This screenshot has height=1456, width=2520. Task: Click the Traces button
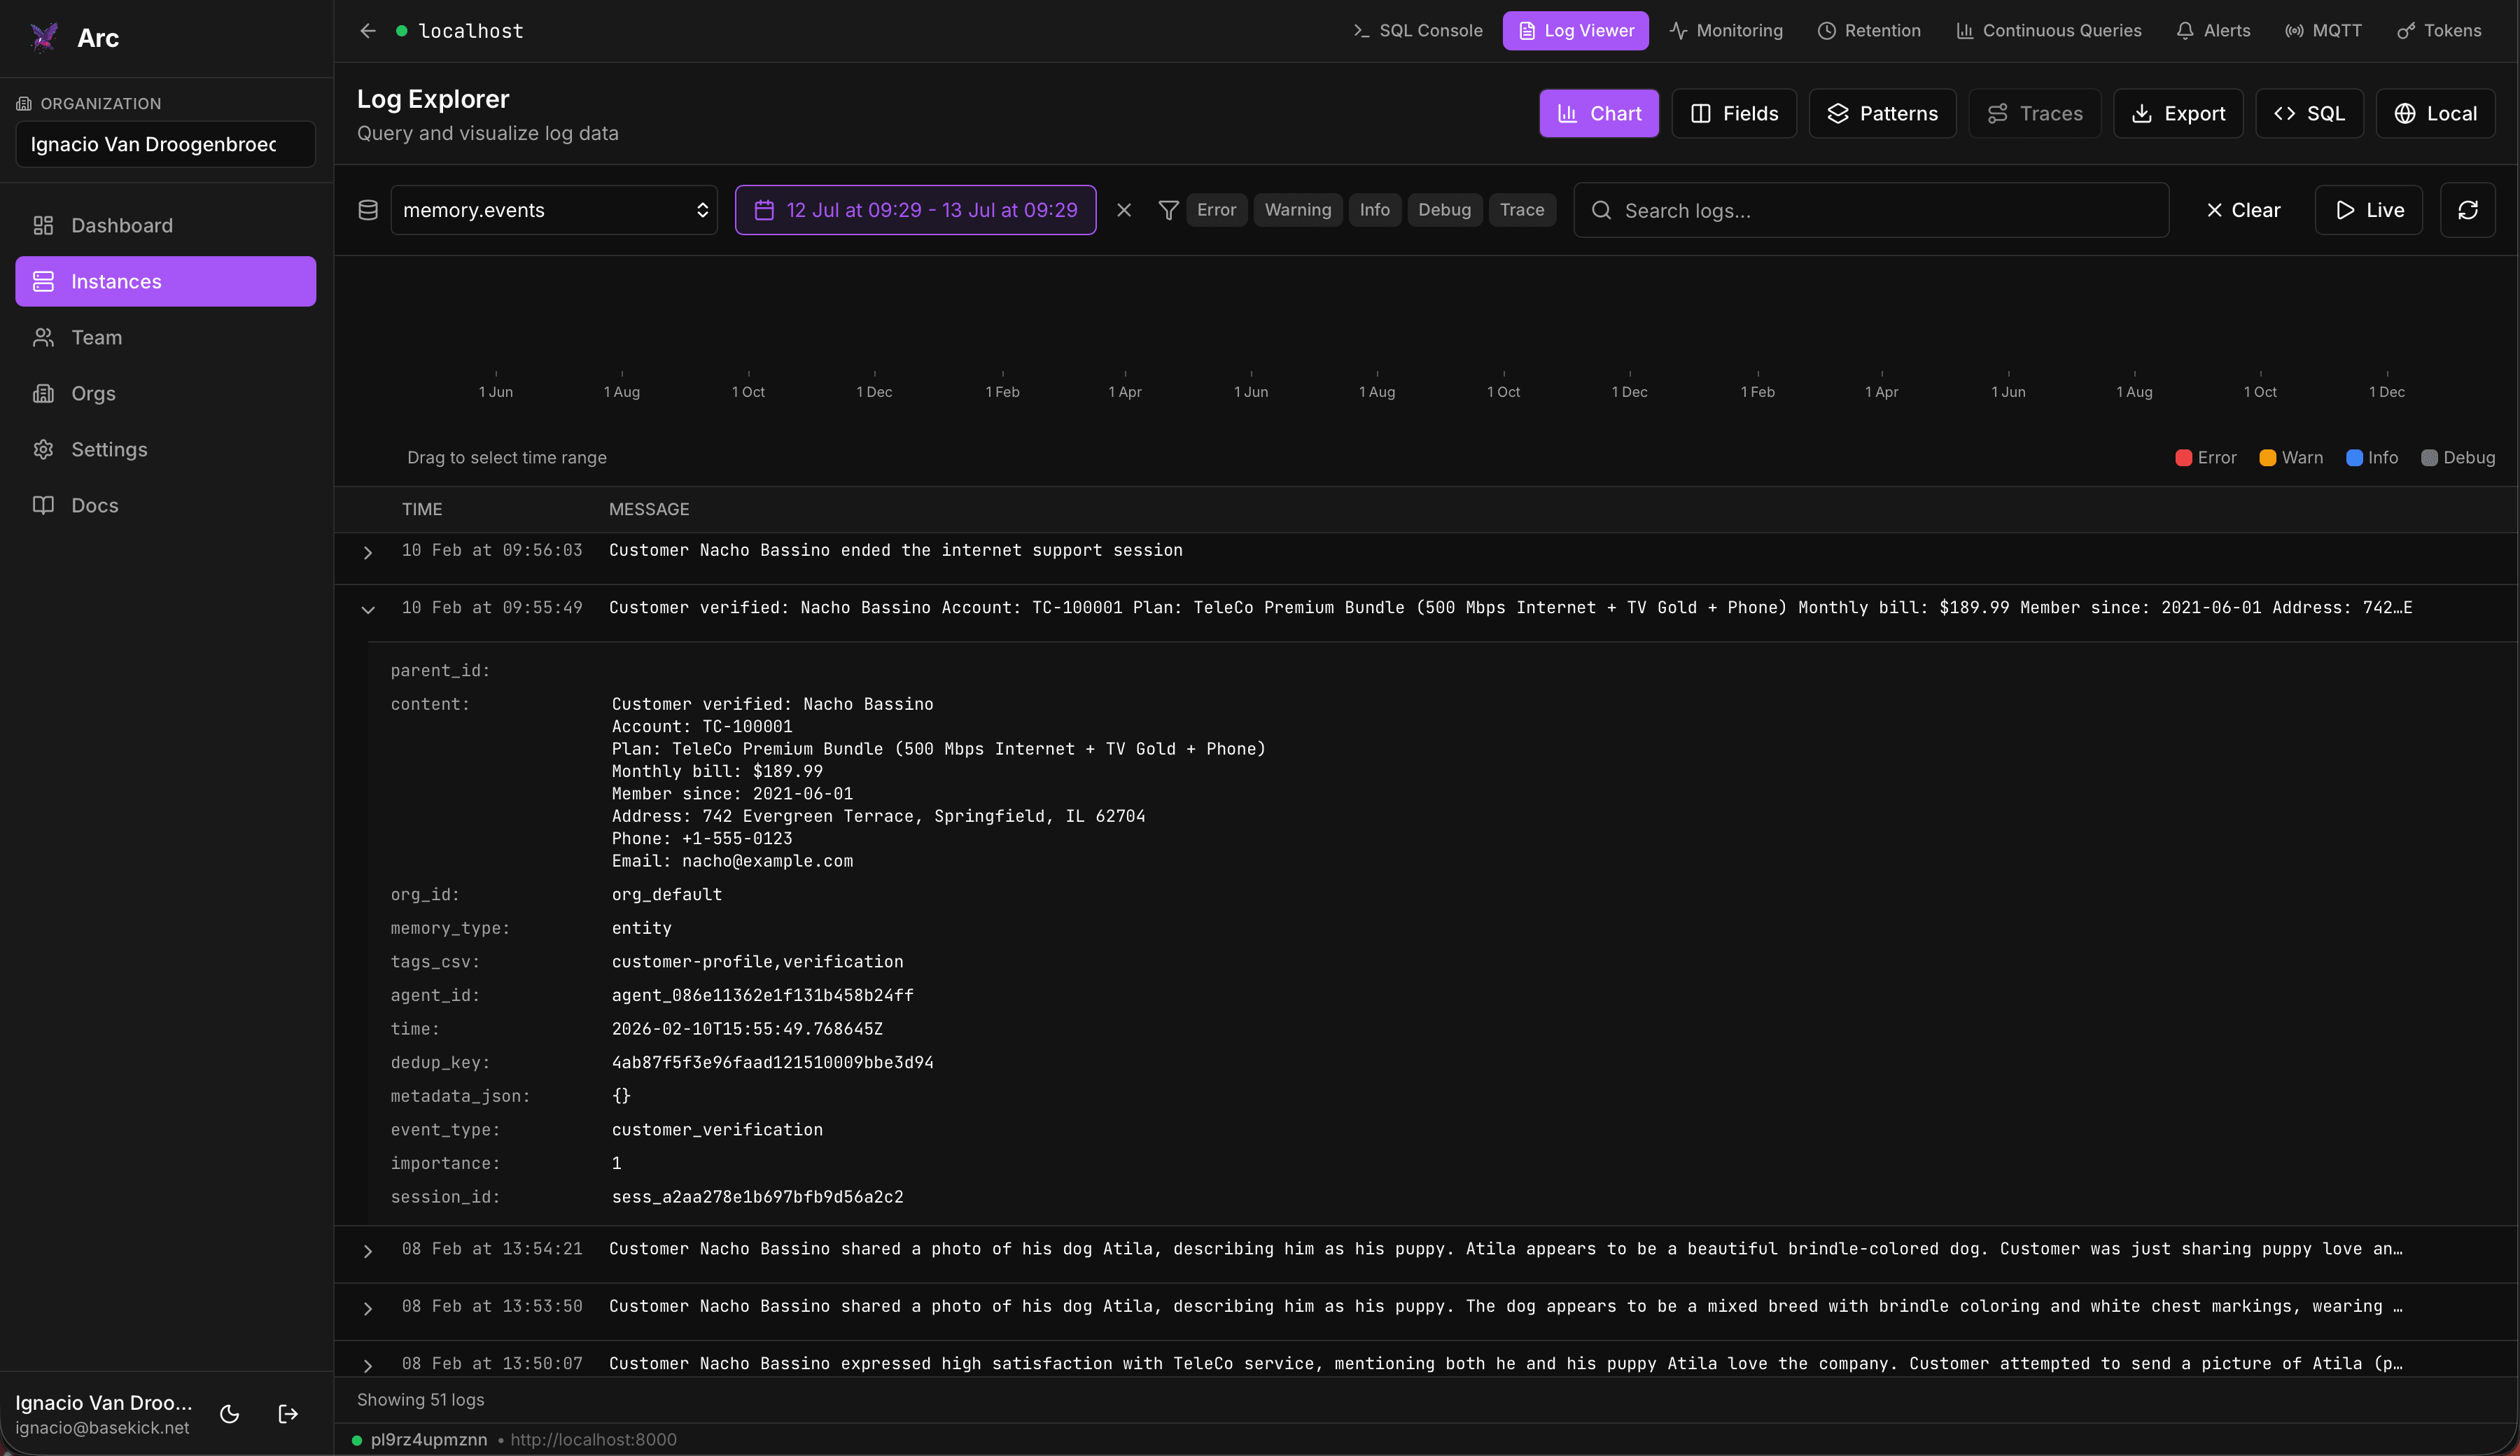[2034, 113]
